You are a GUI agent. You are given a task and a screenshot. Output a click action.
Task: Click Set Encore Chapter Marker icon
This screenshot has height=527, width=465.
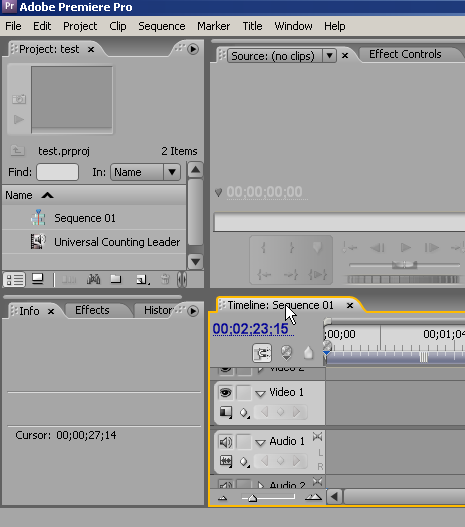286,353
